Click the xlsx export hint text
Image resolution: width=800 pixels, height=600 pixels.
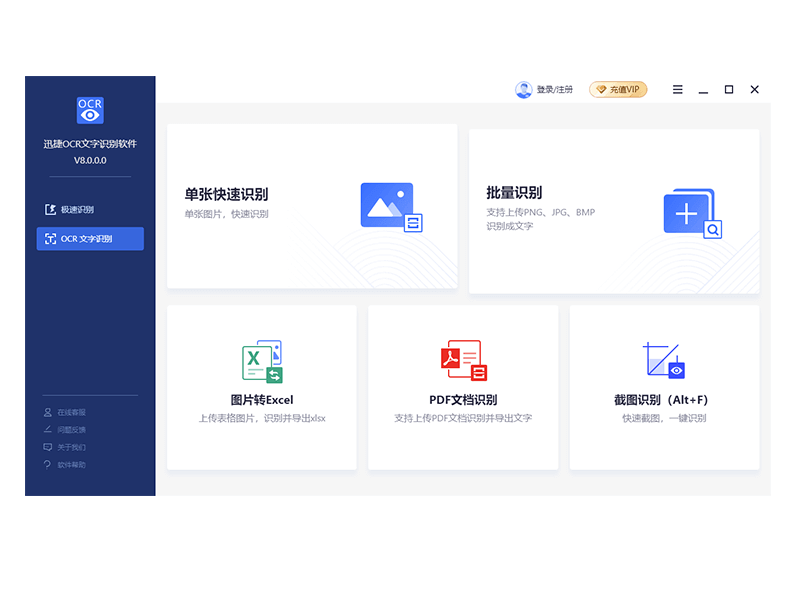click(261, 418)
